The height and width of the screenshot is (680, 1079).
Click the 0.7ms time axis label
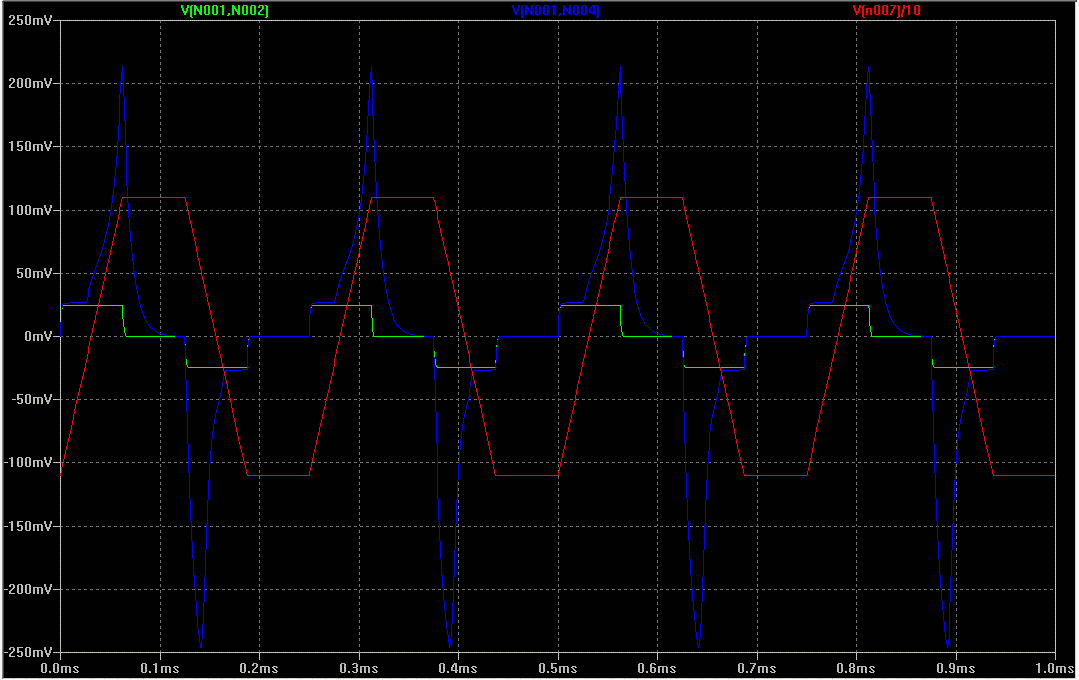(x=756, y=667)
